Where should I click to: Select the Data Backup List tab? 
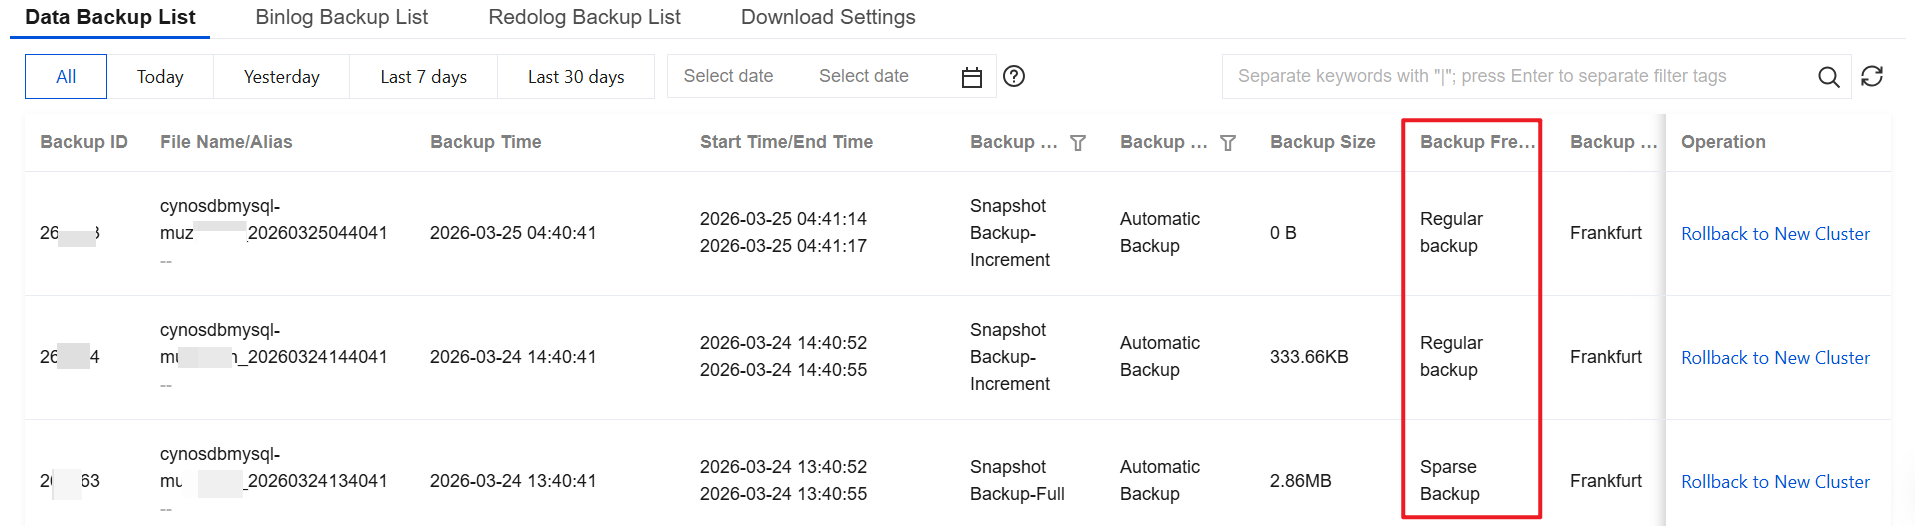point(110,17)
